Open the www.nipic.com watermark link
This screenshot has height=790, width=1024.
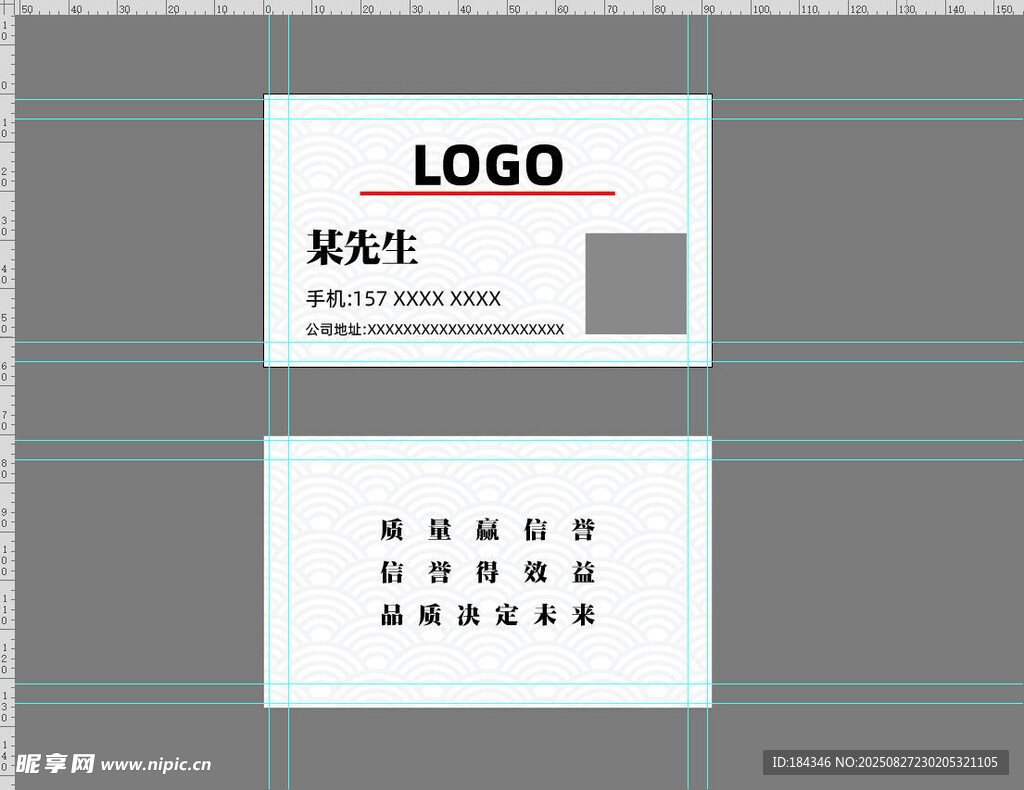[x=156, y=765]
